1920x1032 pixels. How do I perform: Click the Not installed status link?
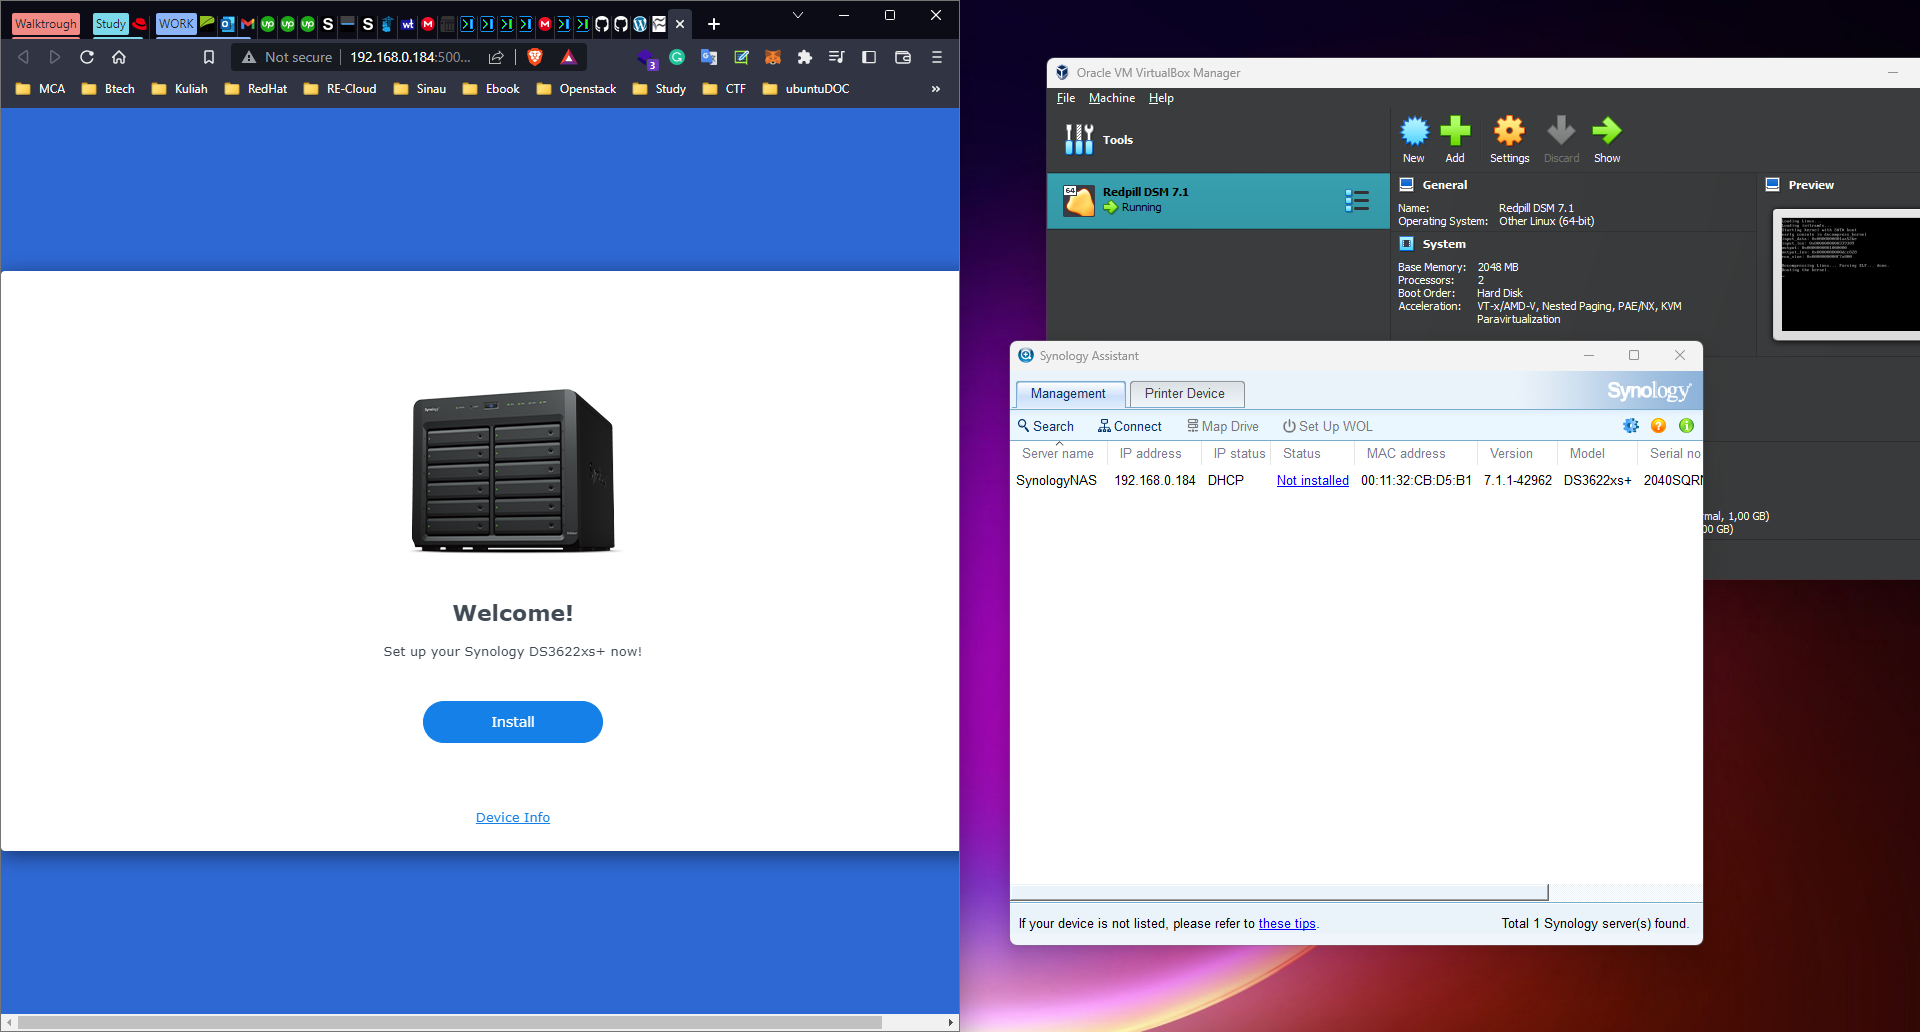coord(1313,481)
